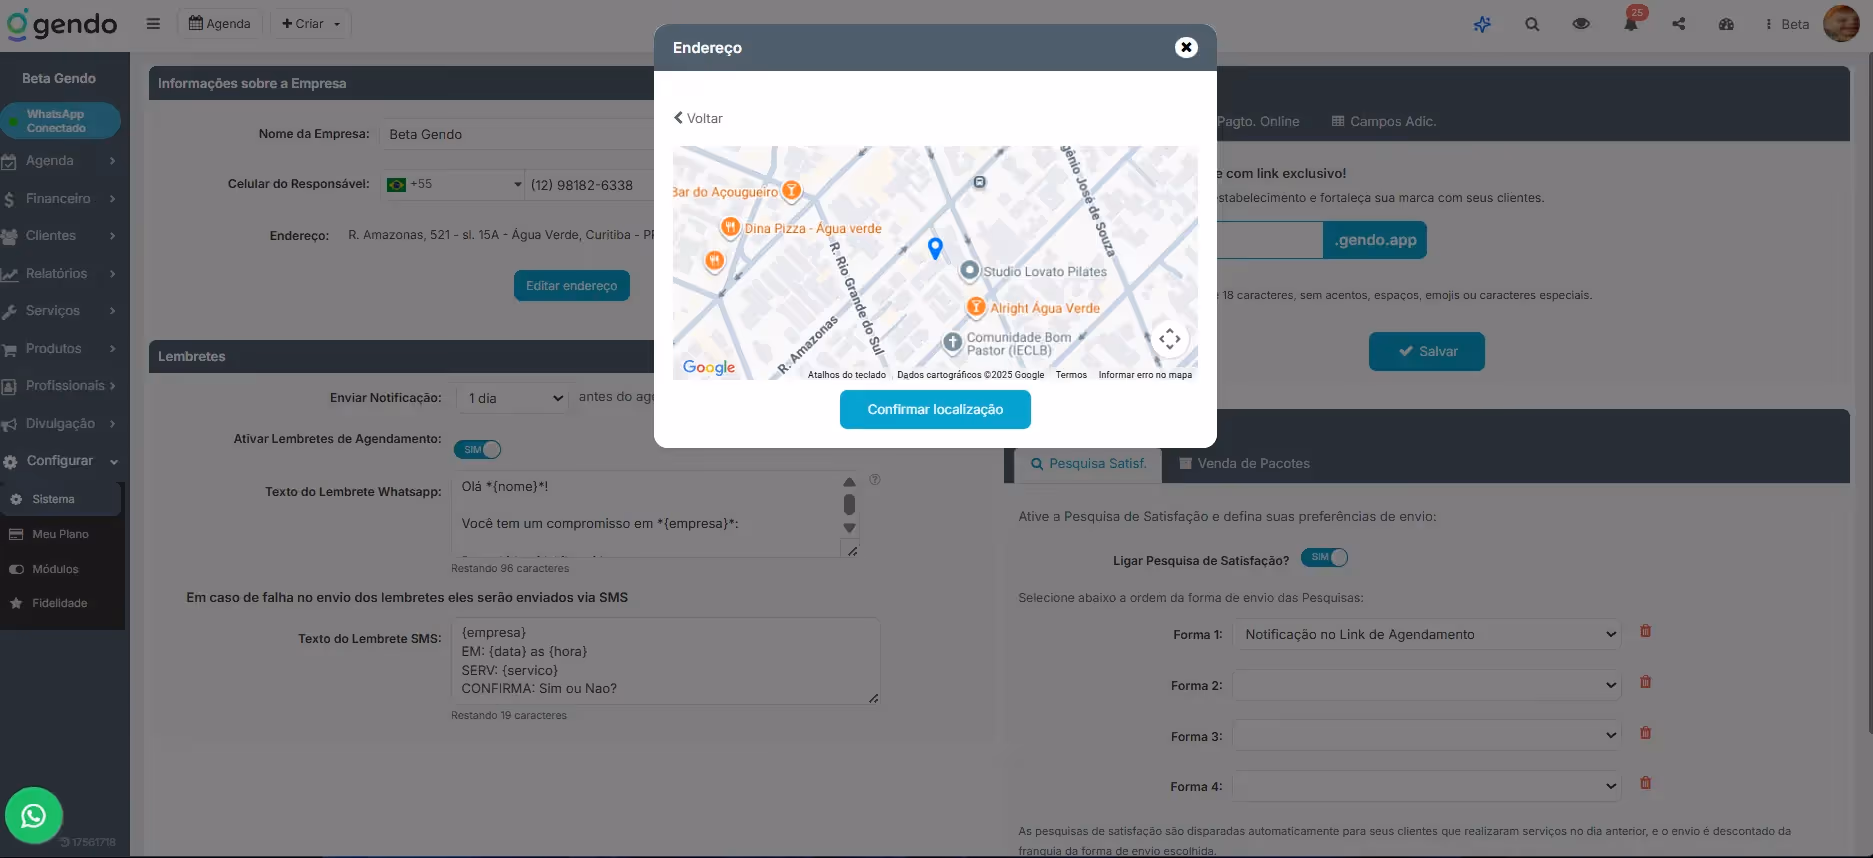Open Forma 2 dropdown
The width and height of the screenshot is (1873, 858).
pyautogui.click(x=1427, y=685)
